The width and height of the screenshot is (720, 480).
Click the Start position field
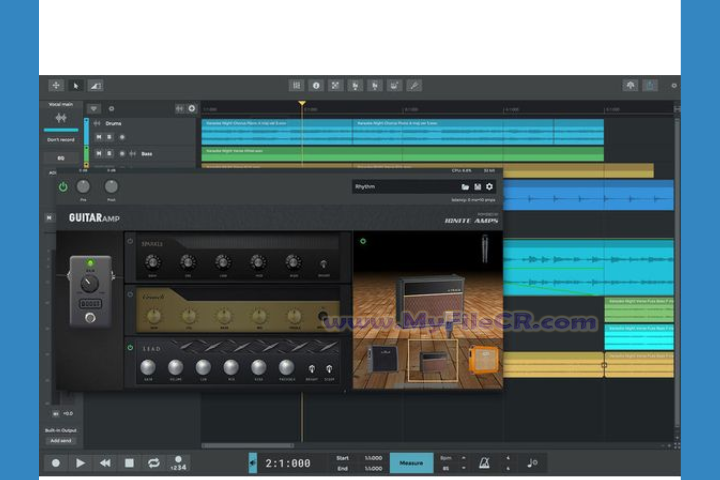(373, 458)
